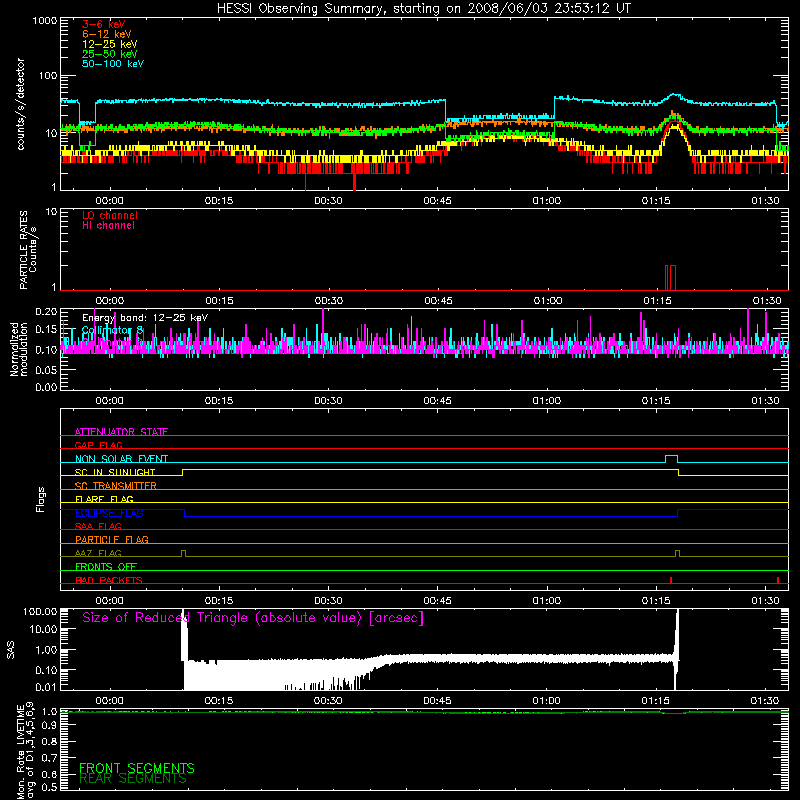Click the SAS white spike near 01:18
Viewport: 800px width, 800px height.
point(677,649)
